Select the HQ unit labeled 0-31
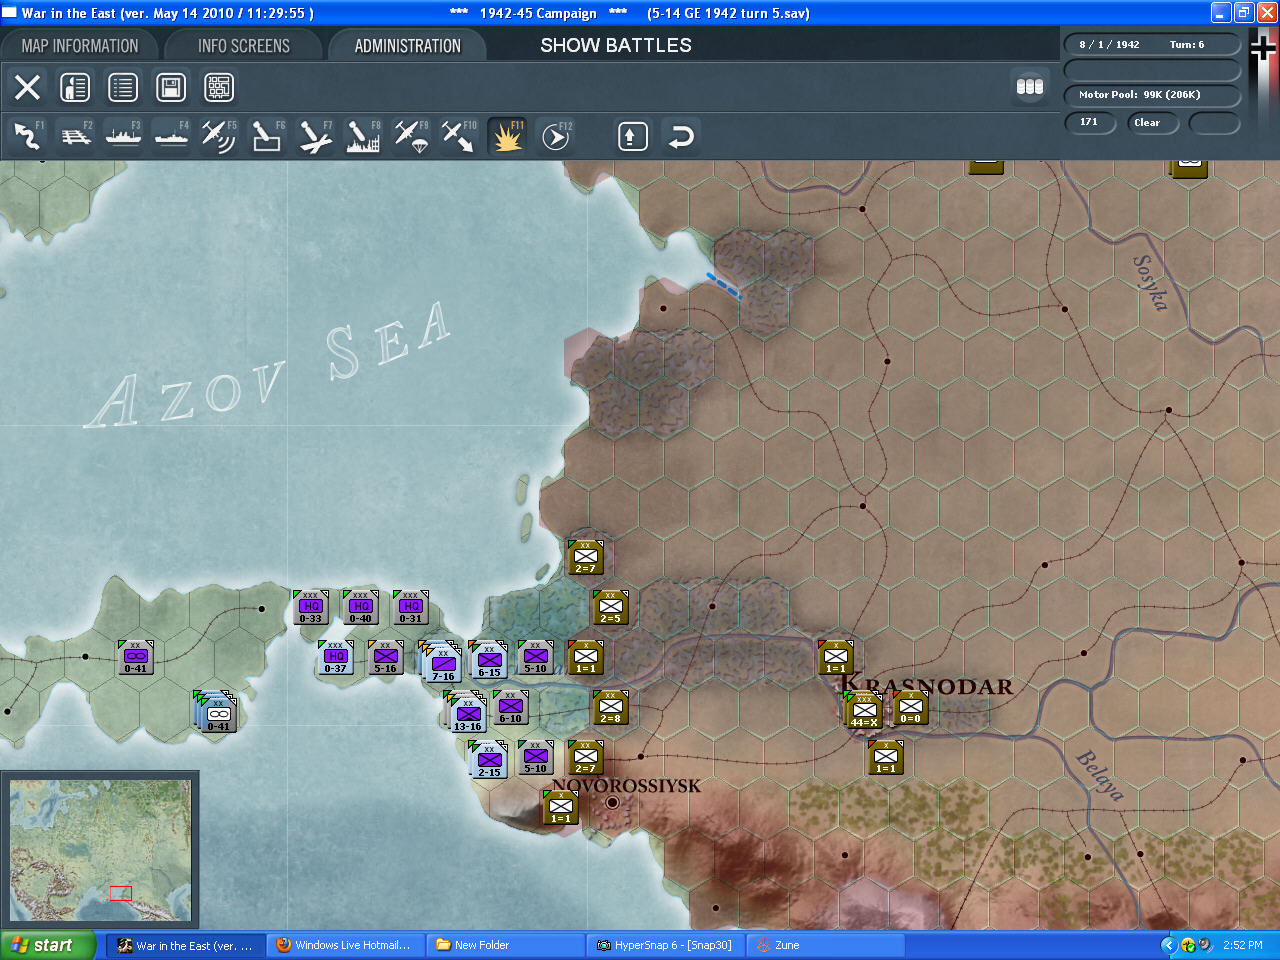Screen dimensions: 1280x960 pyautogui.click(x=411, y=607)
